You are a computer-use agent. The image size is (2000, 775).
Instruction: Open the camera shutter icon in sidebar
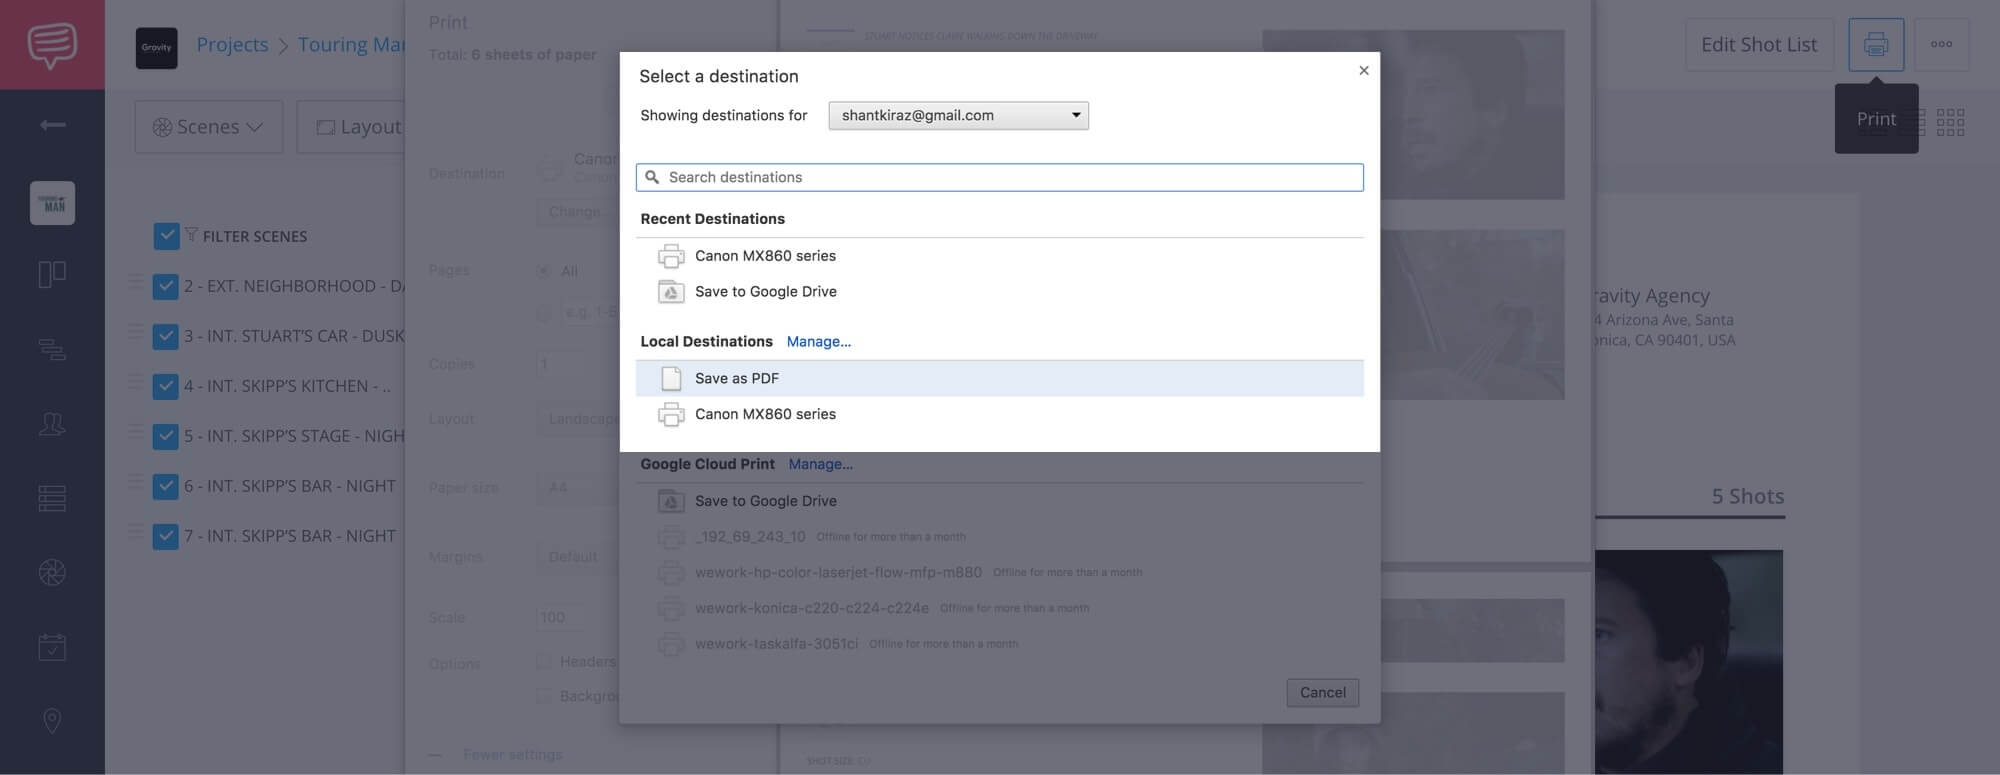click(x=52, y=572)
